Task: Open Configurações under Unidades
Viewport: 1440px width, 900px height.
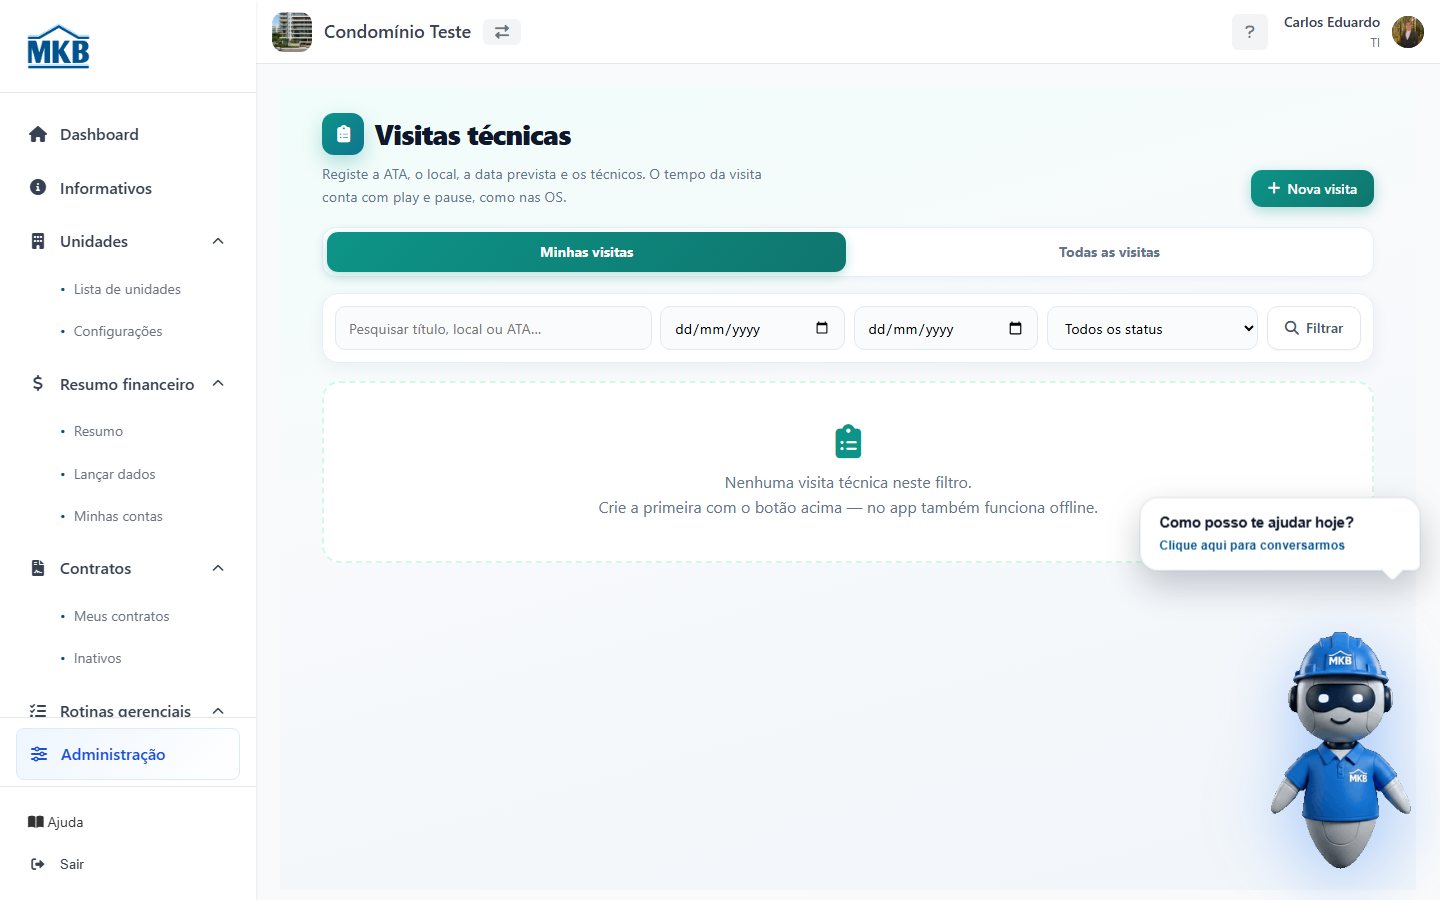Action: (x=118, y=331)
